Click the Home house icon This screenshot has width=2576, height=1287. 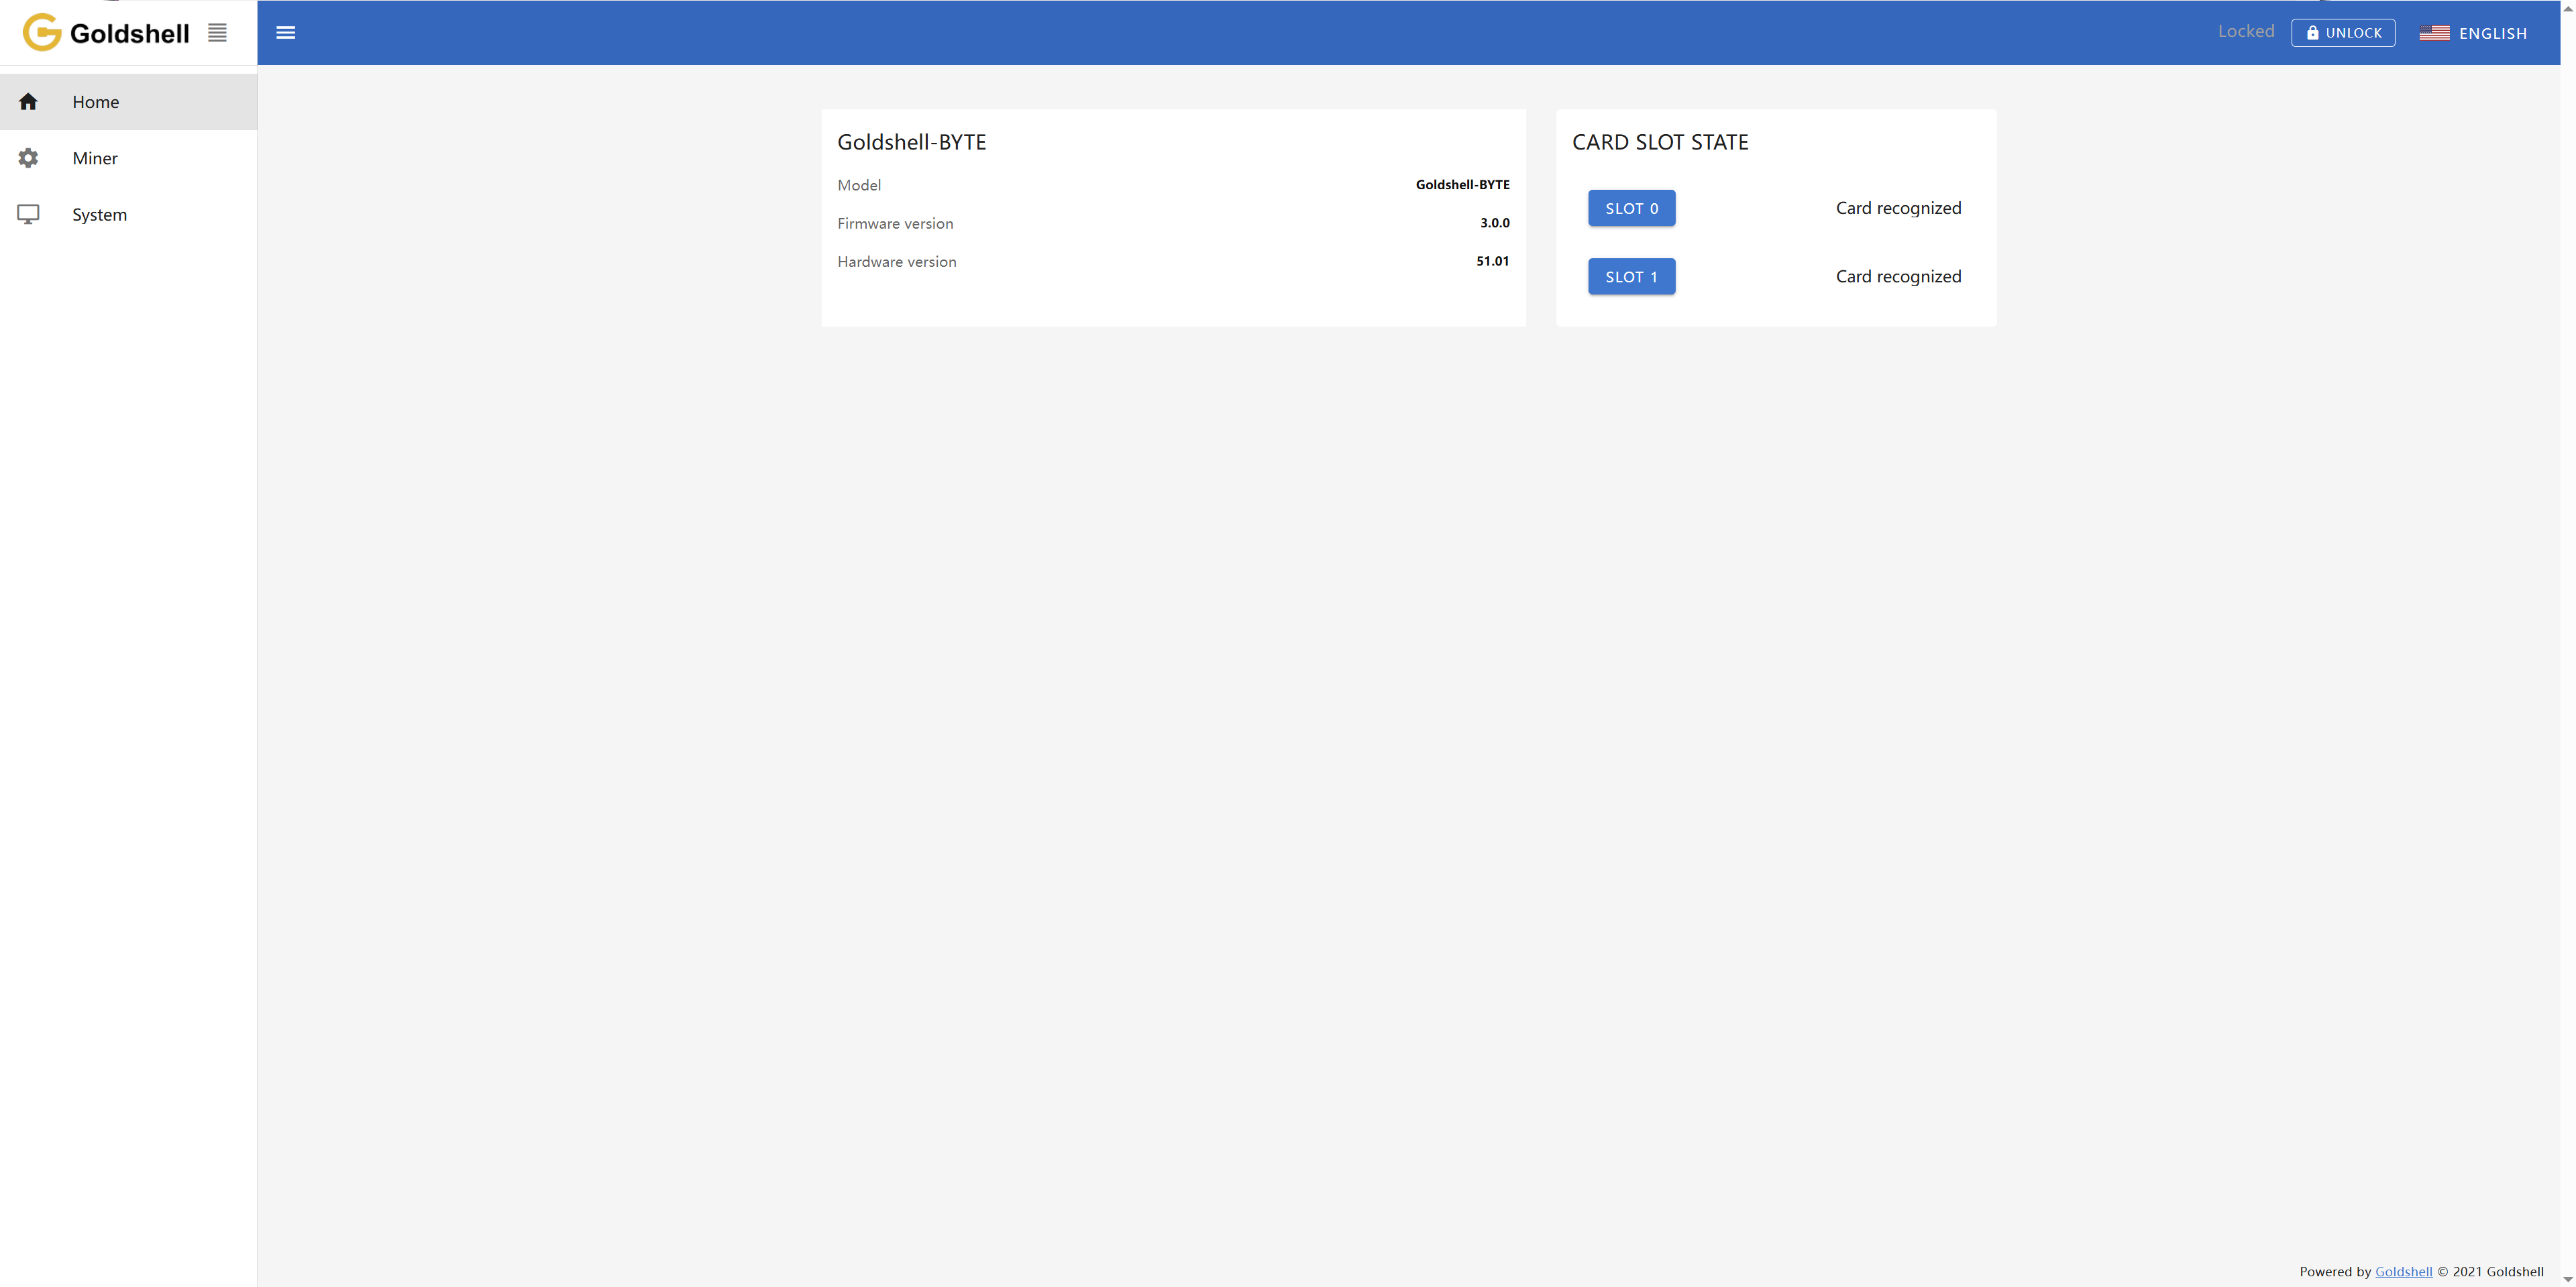(x=28, y=102)
